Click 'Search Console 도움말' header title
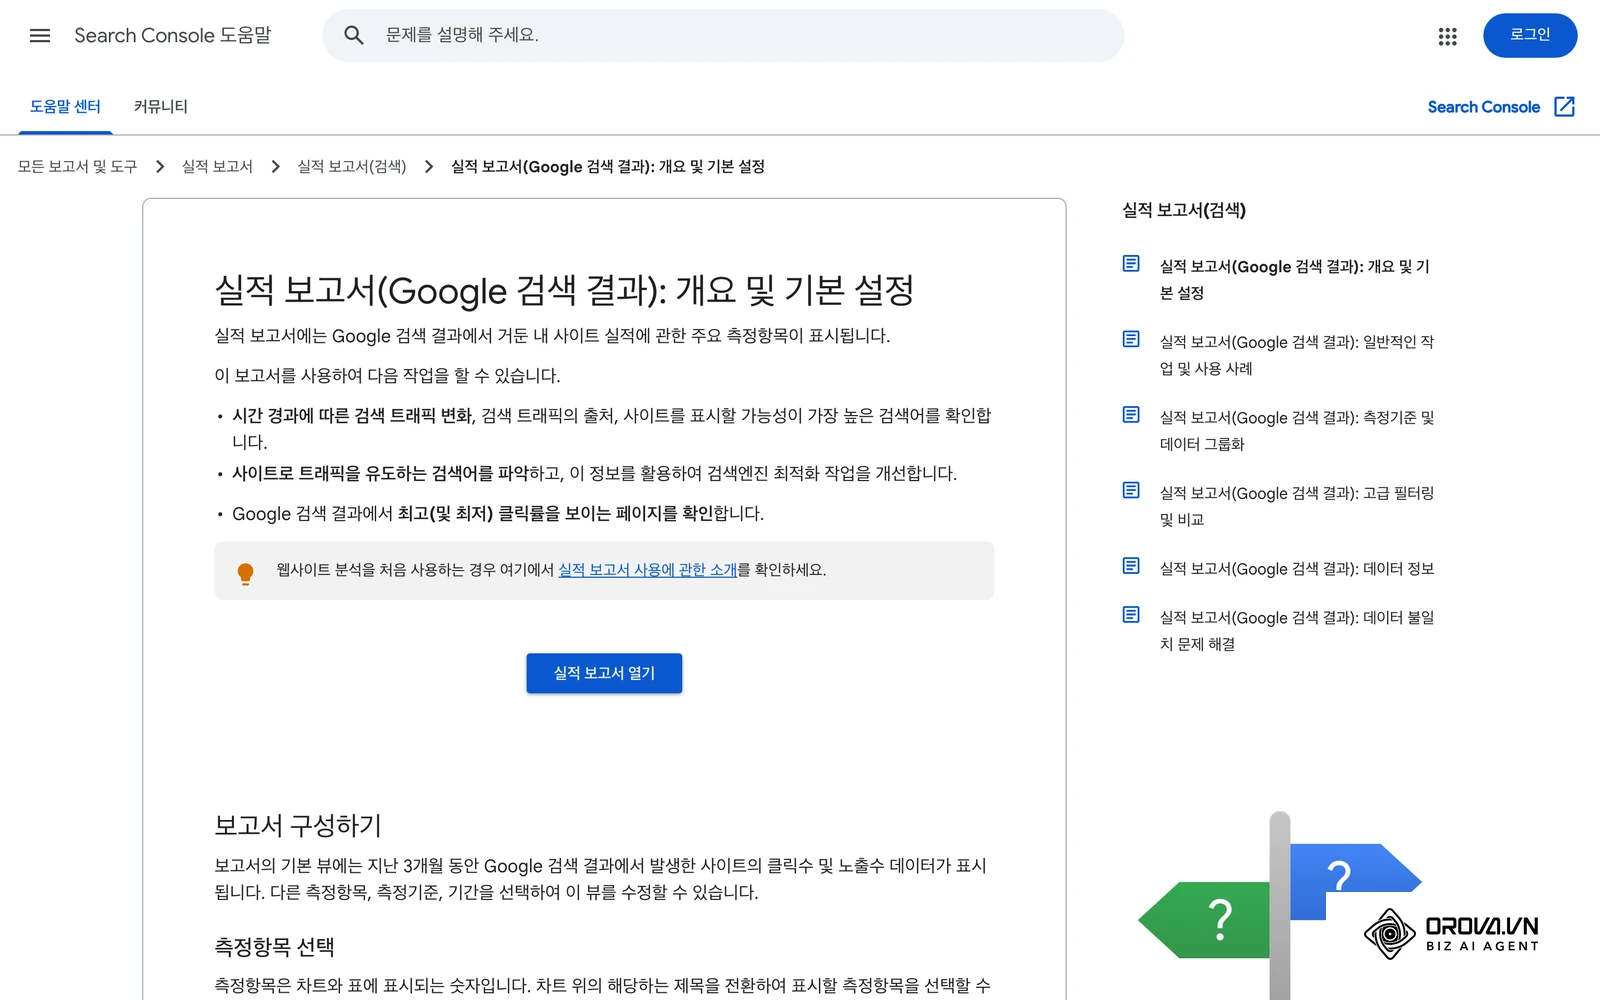Viewport: 1600px width, 1000px height. [173, 36]
